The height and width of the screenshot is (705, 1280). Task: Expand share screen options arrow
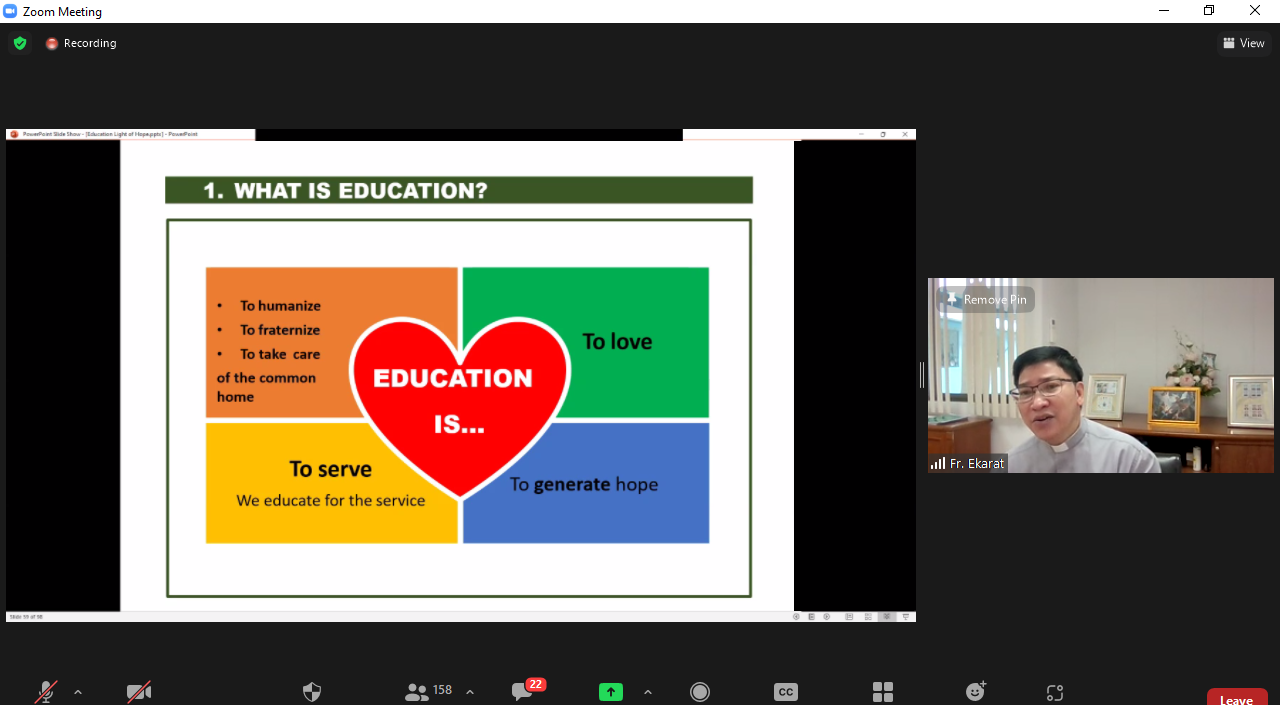[x=648, y=692]
